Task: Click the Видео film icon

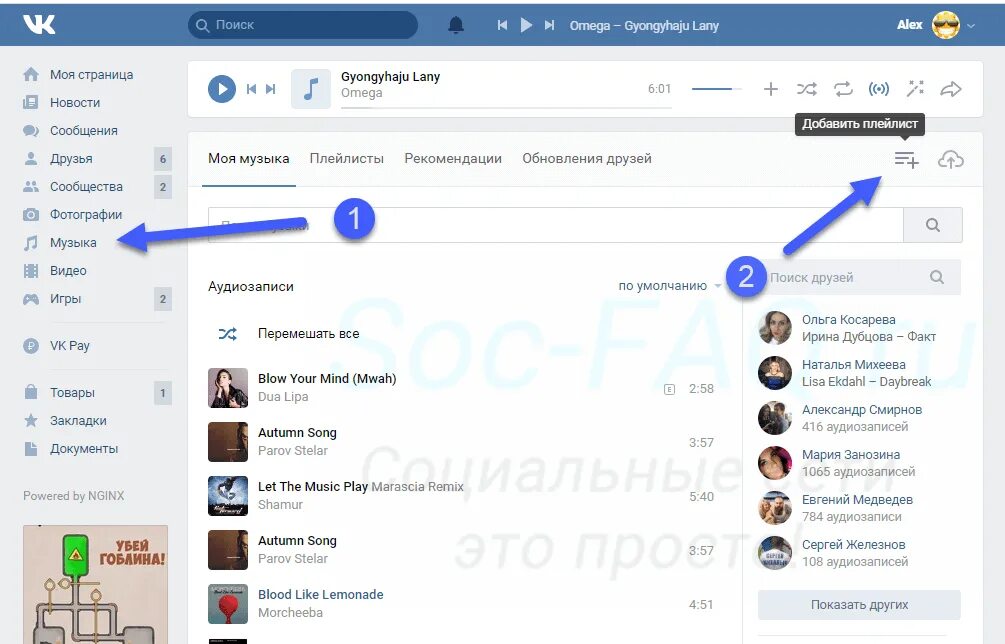Action: pos(31,271)
